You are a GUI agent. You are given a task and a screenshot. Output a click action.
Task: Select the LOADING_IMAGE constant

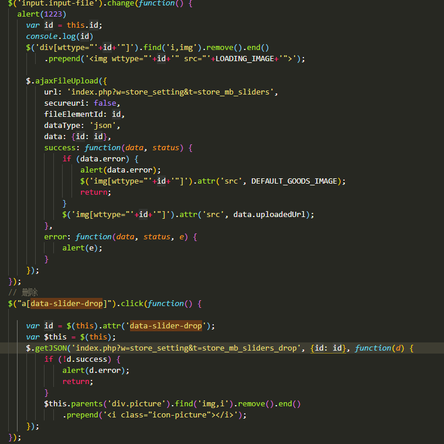pos(245,59)
